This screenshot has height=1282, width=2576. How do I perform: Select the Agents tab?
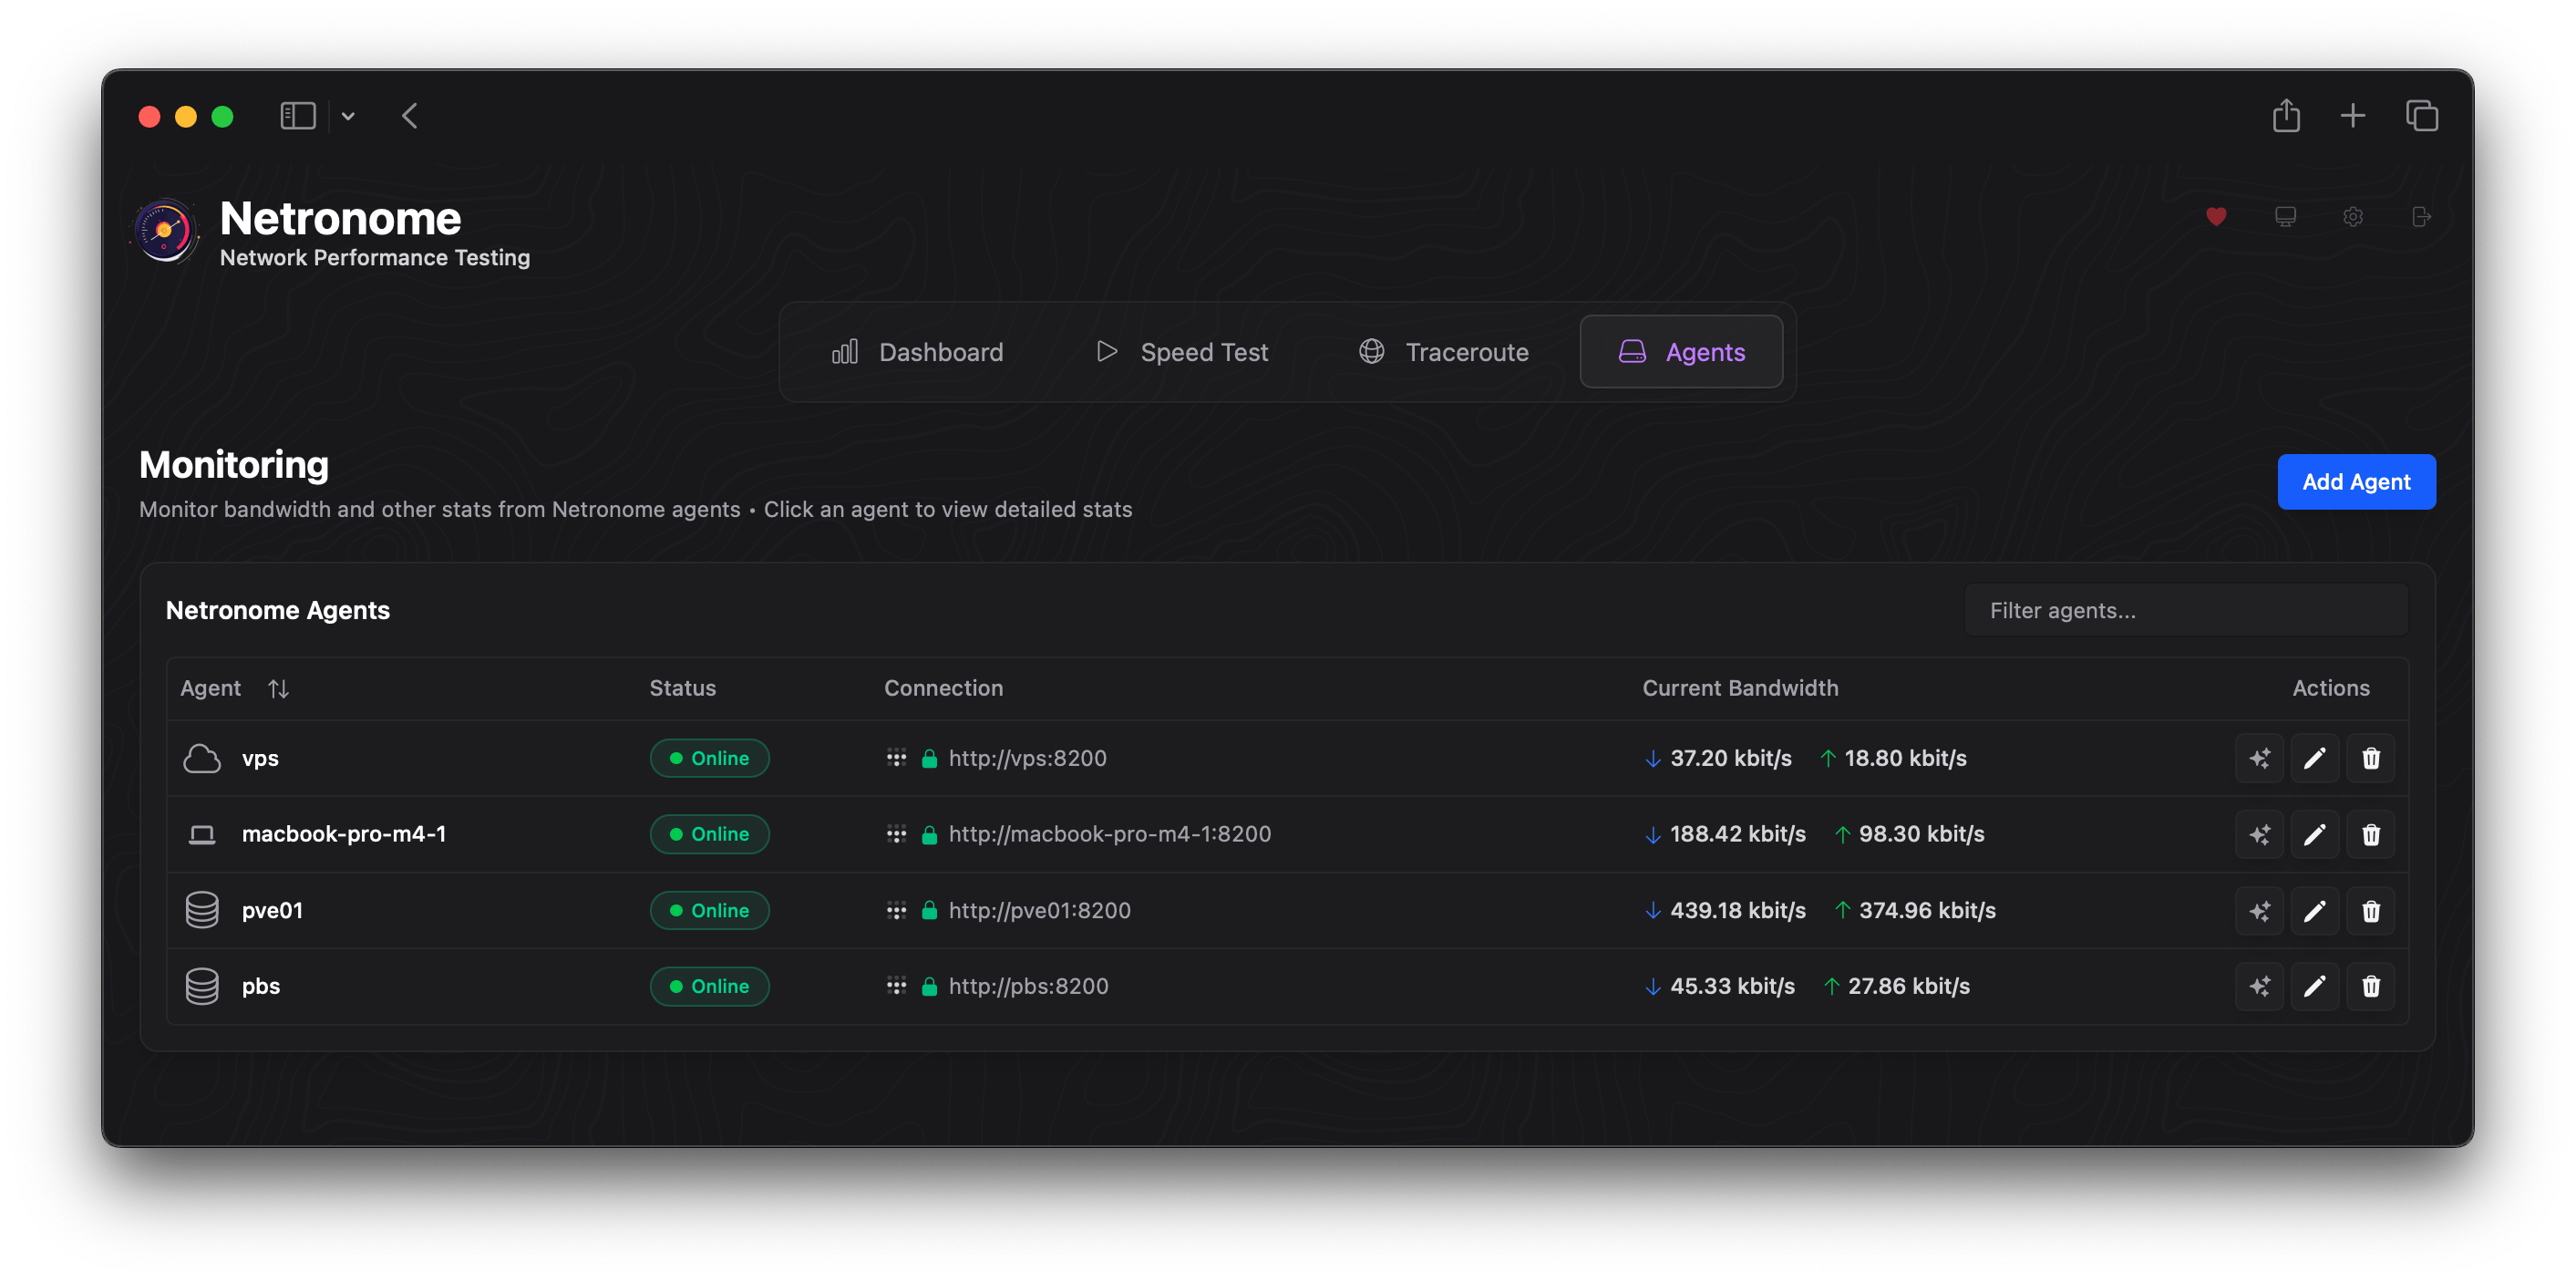[1681, 352]
